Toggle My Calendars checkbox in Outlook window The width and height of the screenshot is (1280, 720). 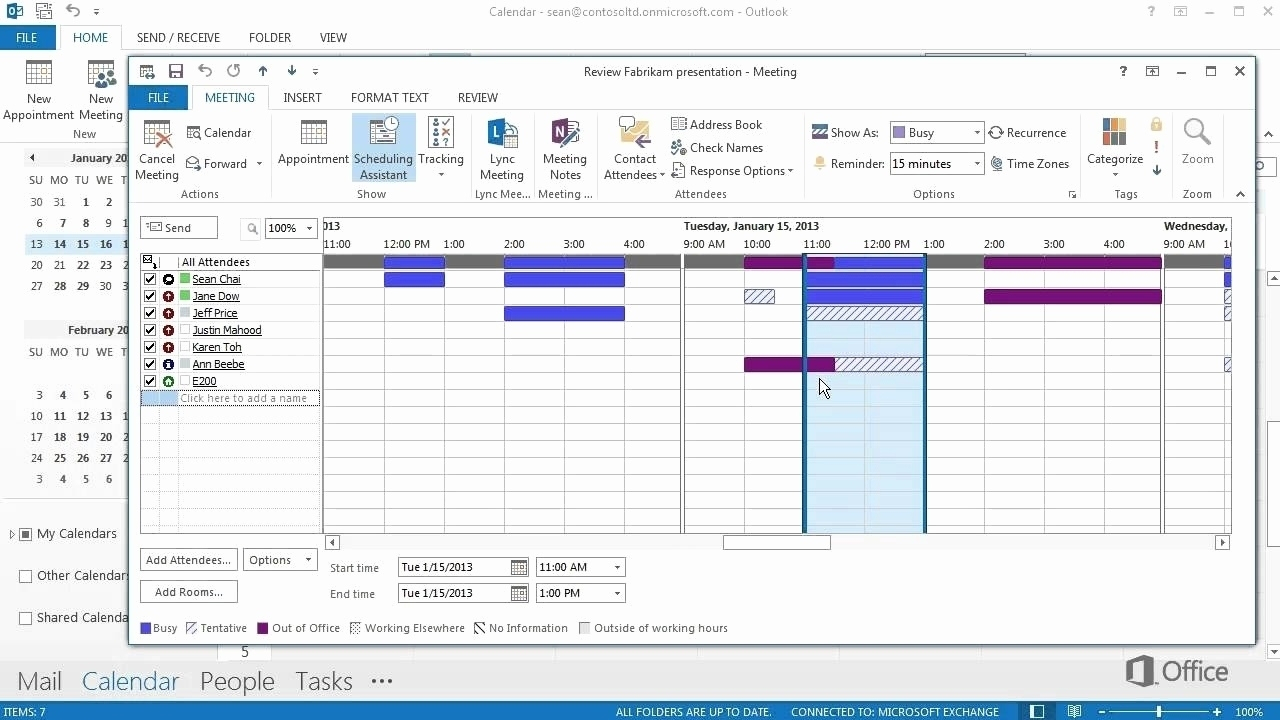click(26, 534)
